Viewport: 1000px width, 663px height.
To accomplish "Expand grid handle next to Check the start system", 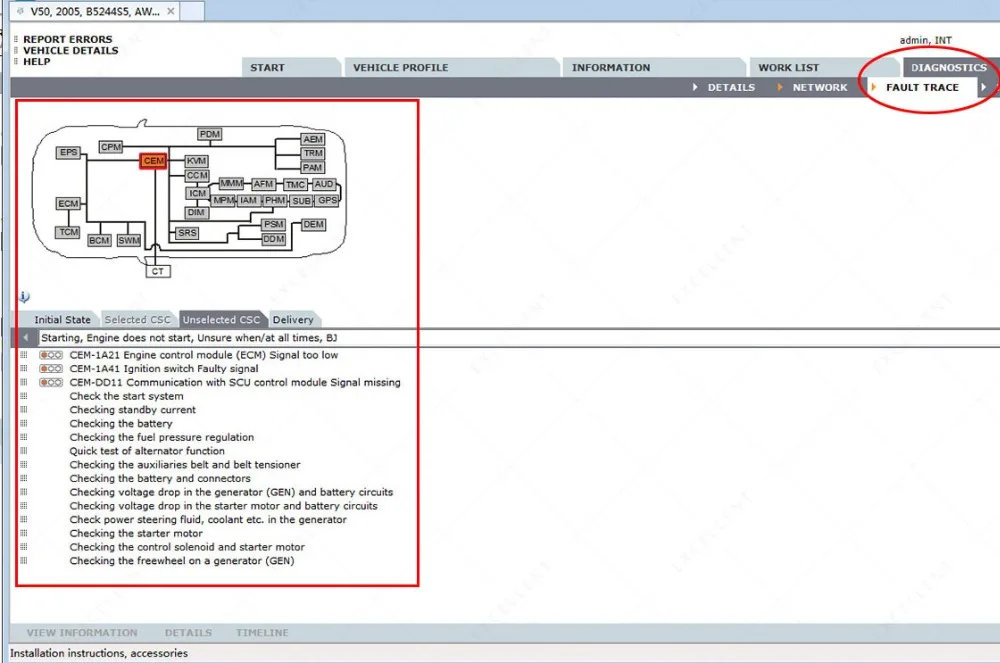I will (x=24, y=396).
